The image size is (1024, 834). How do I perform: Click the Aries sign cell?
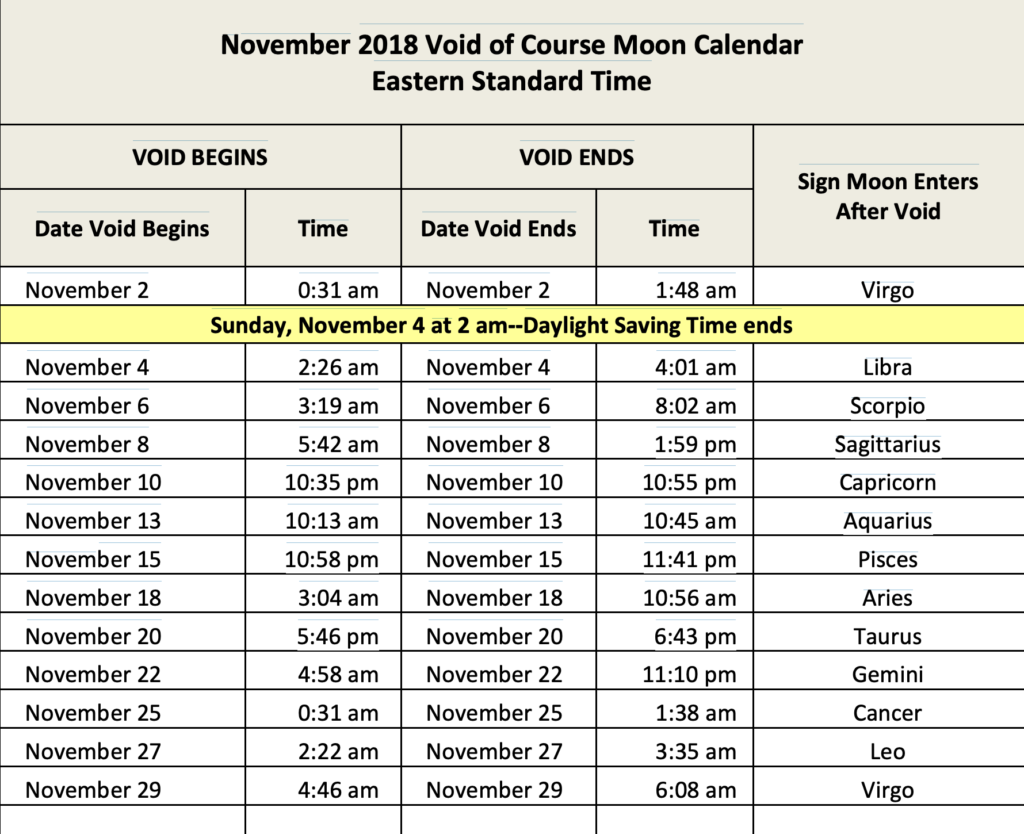click(x=888, y=598)
